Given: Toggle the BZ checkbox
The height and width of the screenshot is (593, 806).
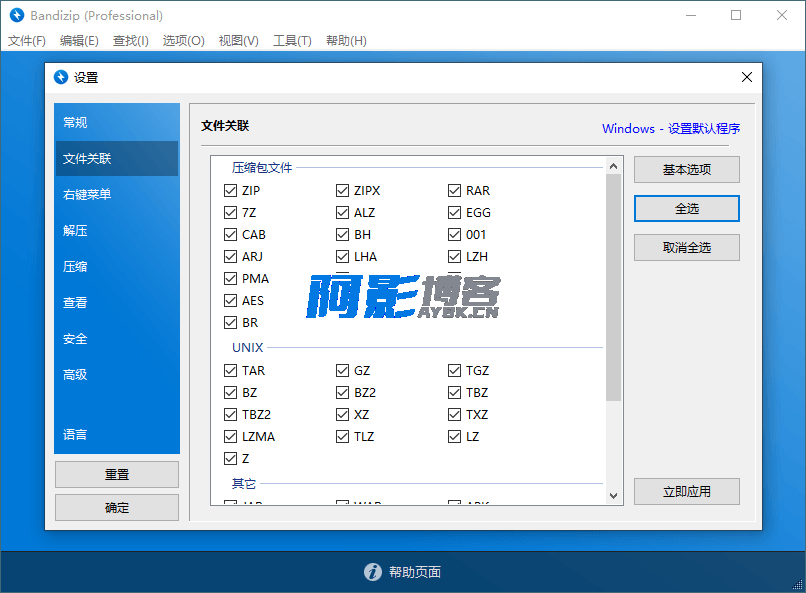Looking at the screenshot, I should pyautogui.click(x=230, y=393).
